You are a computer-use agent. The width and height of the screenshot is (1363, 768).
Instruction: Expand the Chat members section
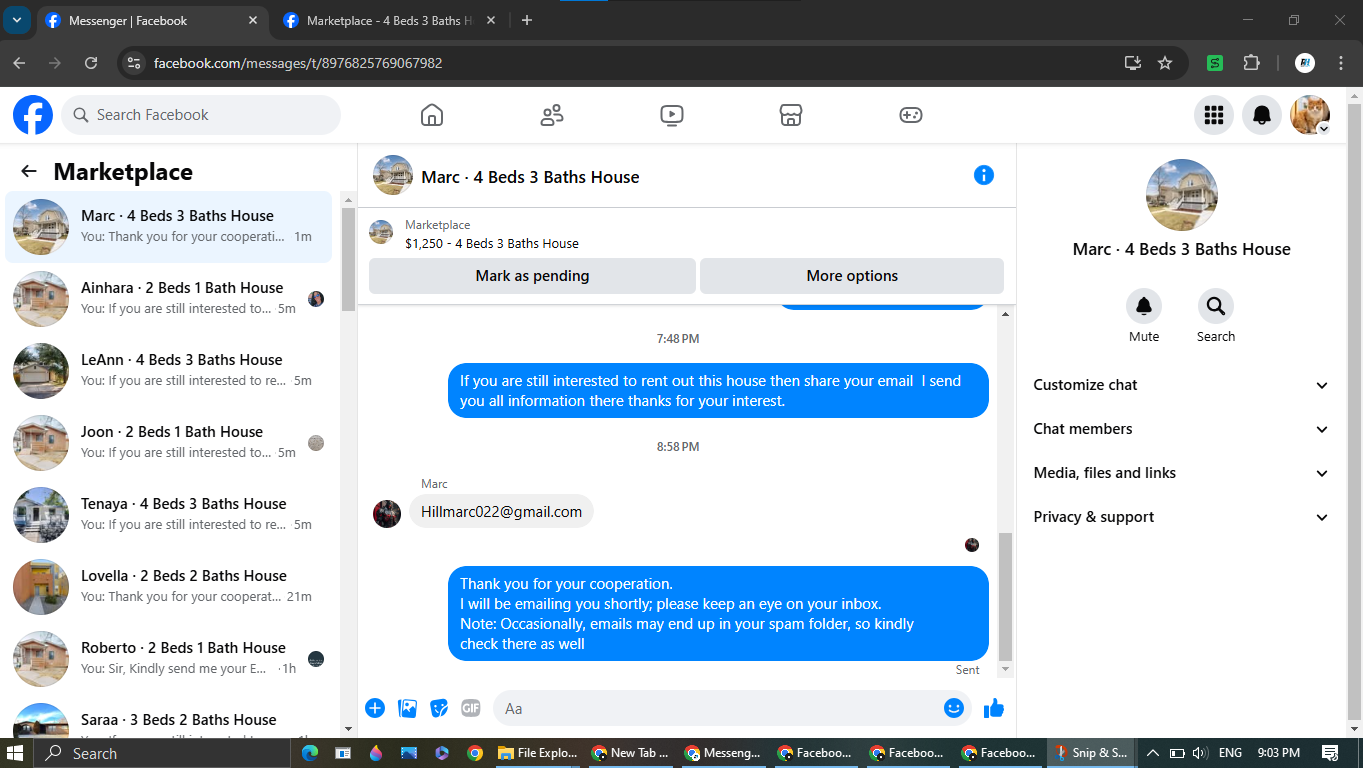pos(1181,429)
